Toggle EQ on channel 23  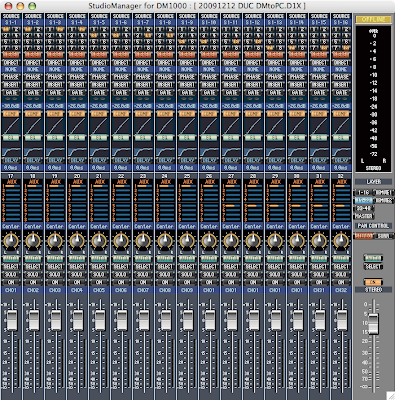click(143, 138)
